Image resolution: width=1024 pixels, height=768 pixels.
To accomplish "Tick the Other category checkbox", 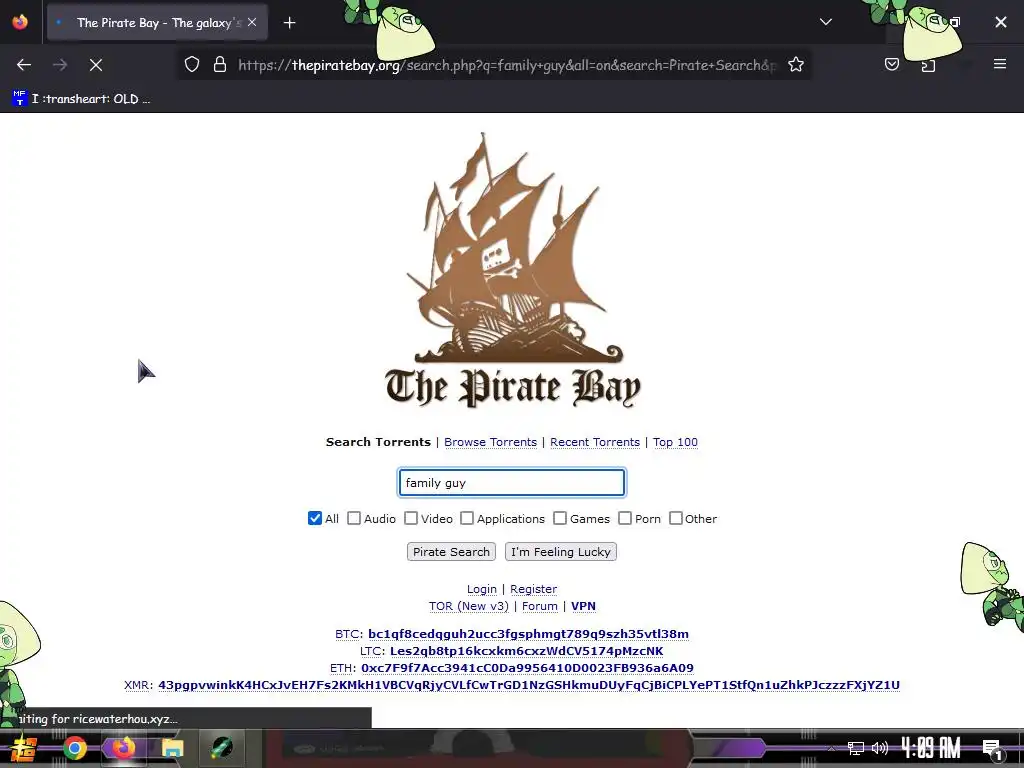I will click(676, 519).
